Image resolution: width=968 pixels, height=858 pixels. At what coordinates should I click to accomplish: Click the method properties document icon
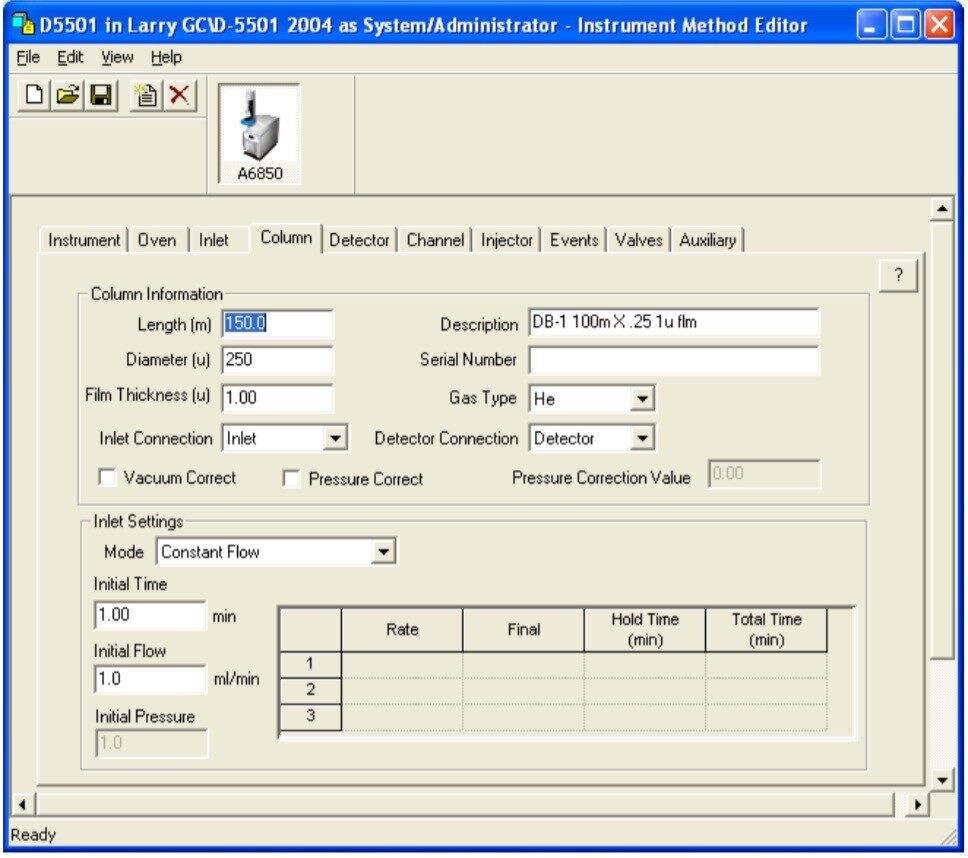[x=146, y=95]
